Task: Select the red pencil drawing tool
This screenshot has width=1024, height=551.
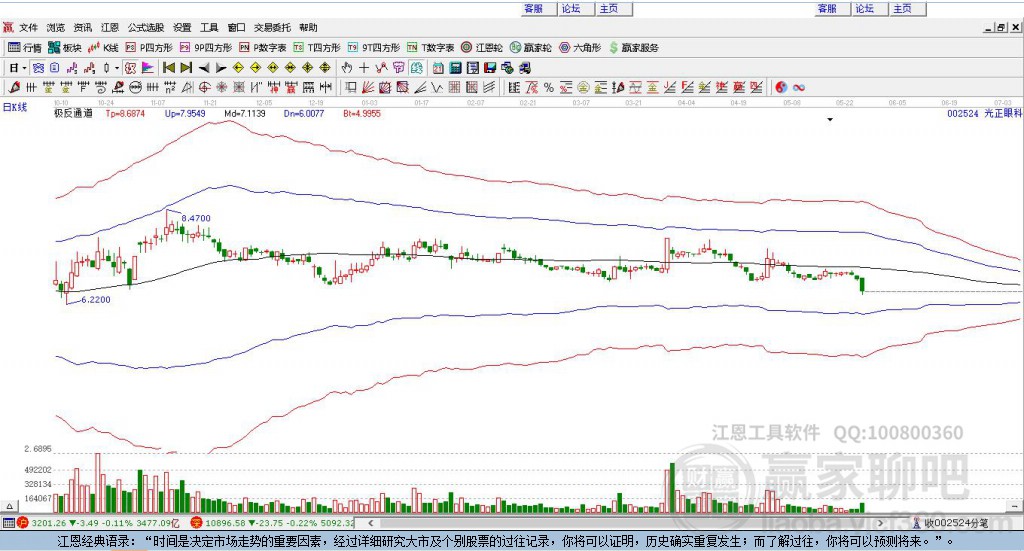Action: (x=14, y=87)
